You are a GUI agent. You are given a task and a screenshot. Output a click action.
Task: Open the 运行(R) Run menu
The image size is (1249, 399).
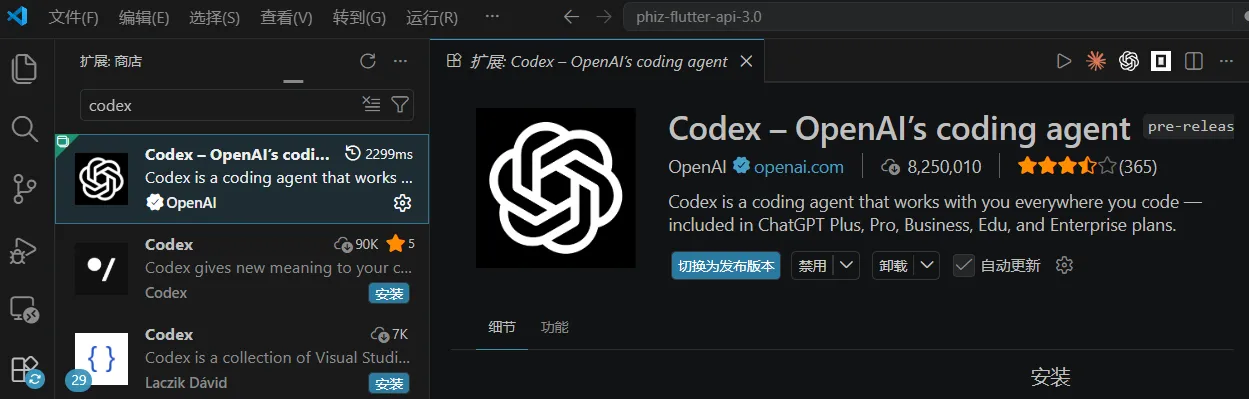[432, 17]
